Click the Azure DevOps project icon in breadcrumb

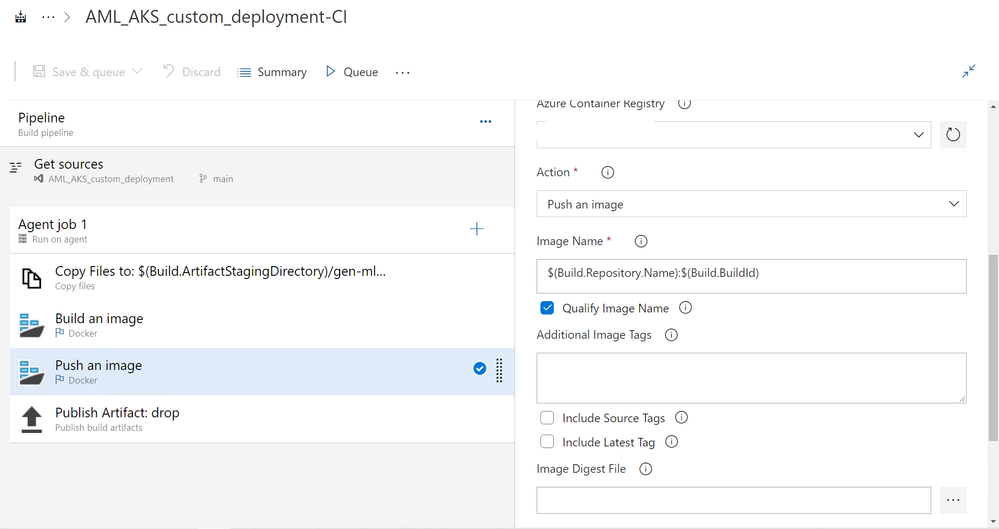pos(21,17)
